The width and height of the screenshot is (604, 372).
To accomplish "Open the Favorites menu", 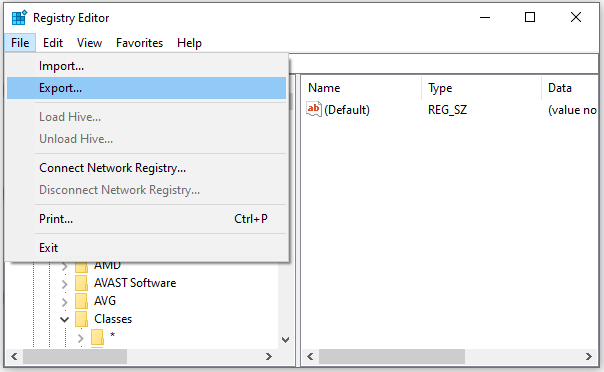I will [139, 43].
